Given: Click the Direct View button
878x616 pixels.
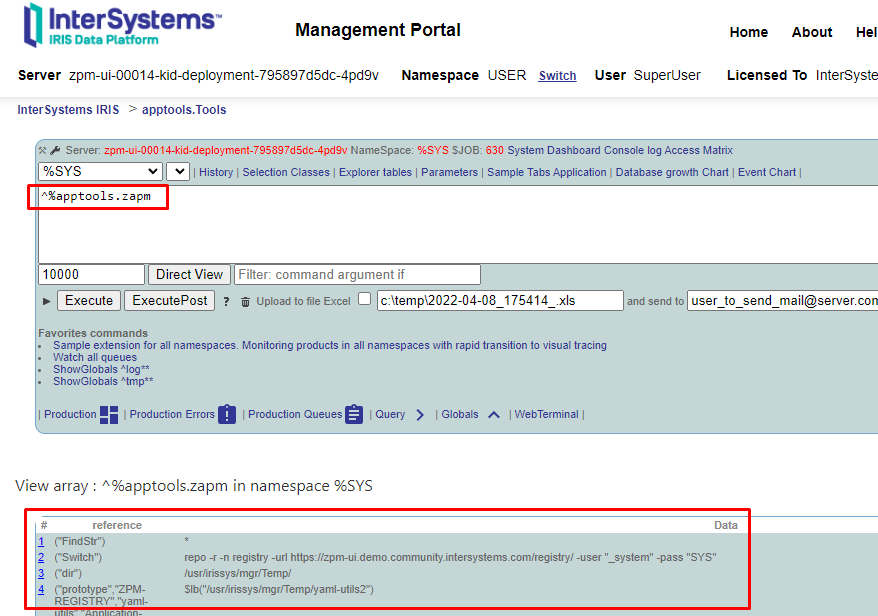Looking at the screenshot, I should 189,274.
